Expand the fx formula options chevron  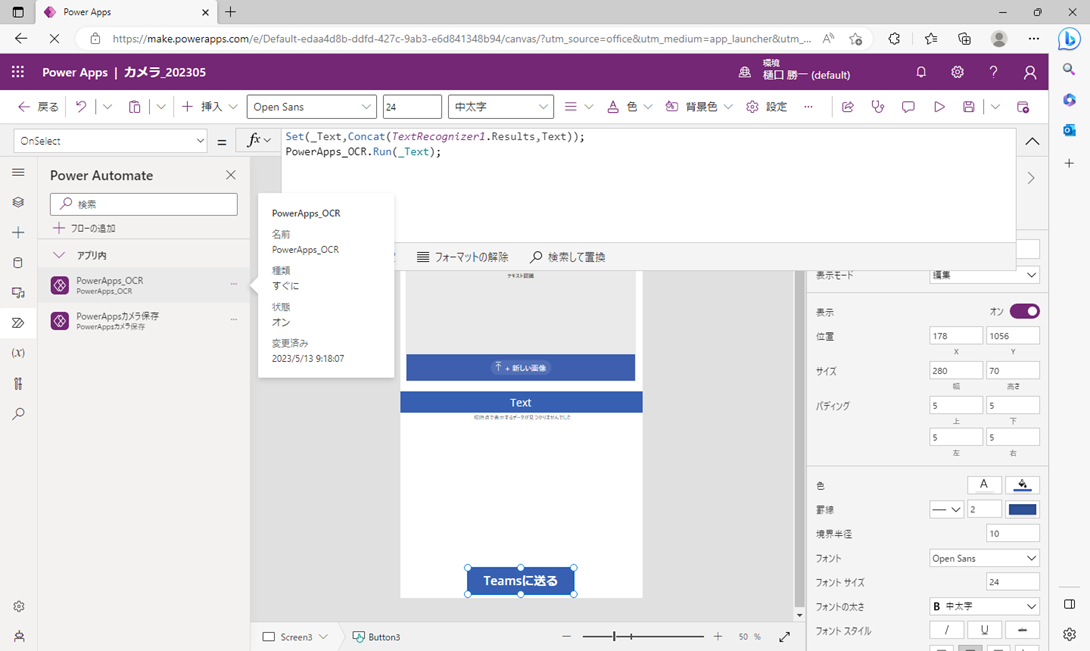pyautogui.click(x=267, y=140)
